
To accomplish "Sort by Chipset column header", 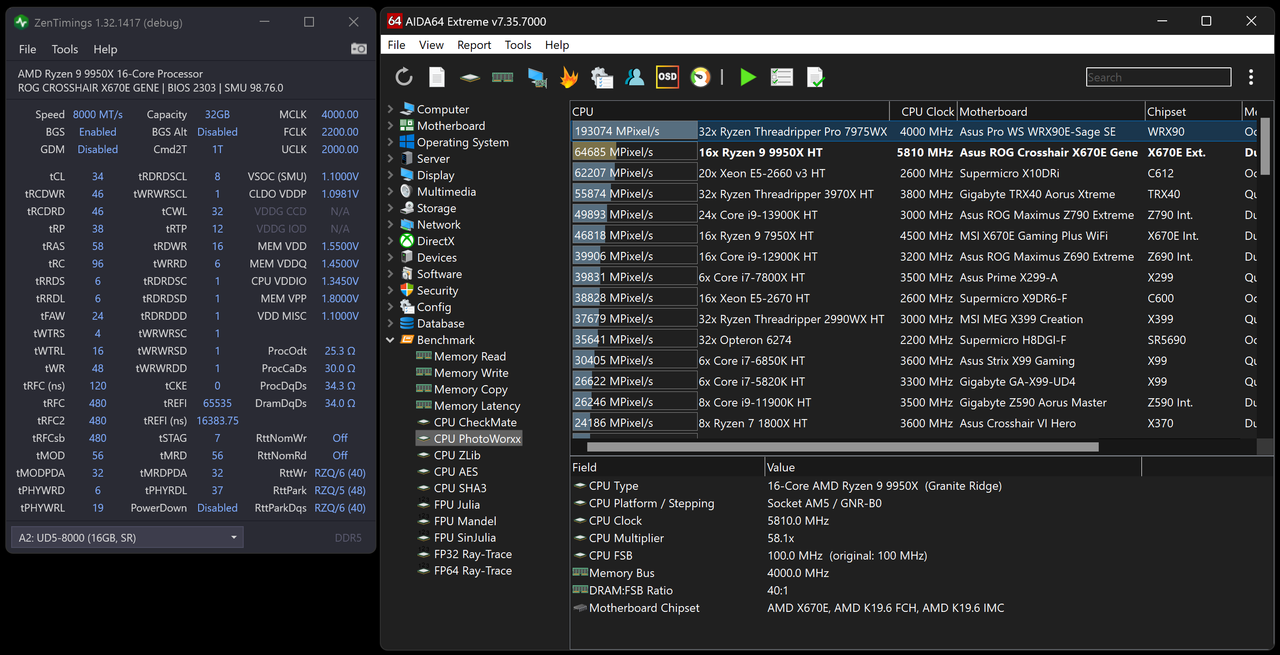I will [x=1192, y=112].
